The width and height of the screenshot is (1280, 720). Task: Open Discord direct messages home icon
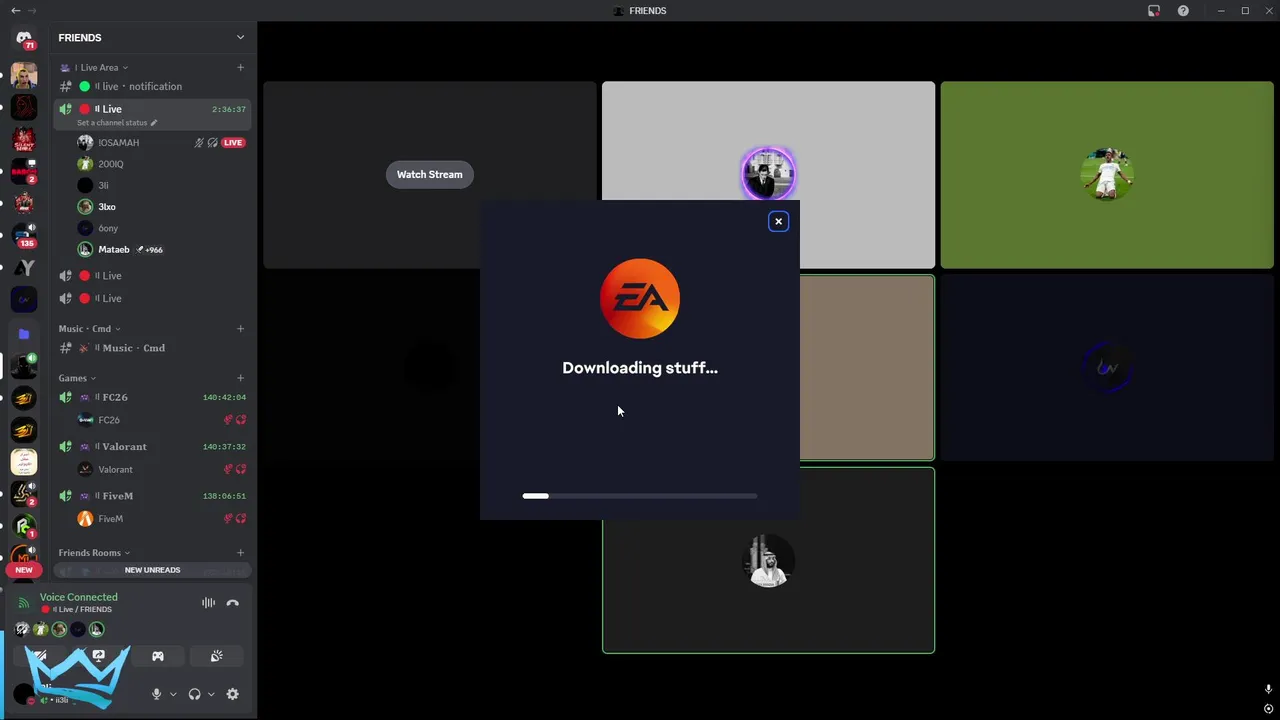pos(24,38)
